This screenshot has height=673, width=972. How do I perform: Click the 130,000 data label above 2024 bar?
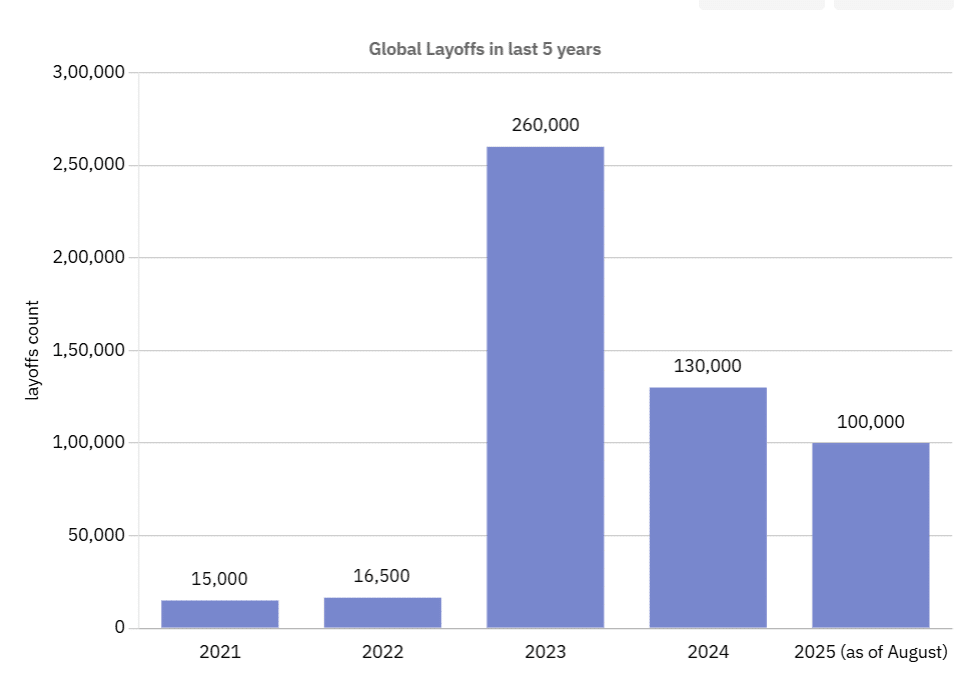pos(706,366)
